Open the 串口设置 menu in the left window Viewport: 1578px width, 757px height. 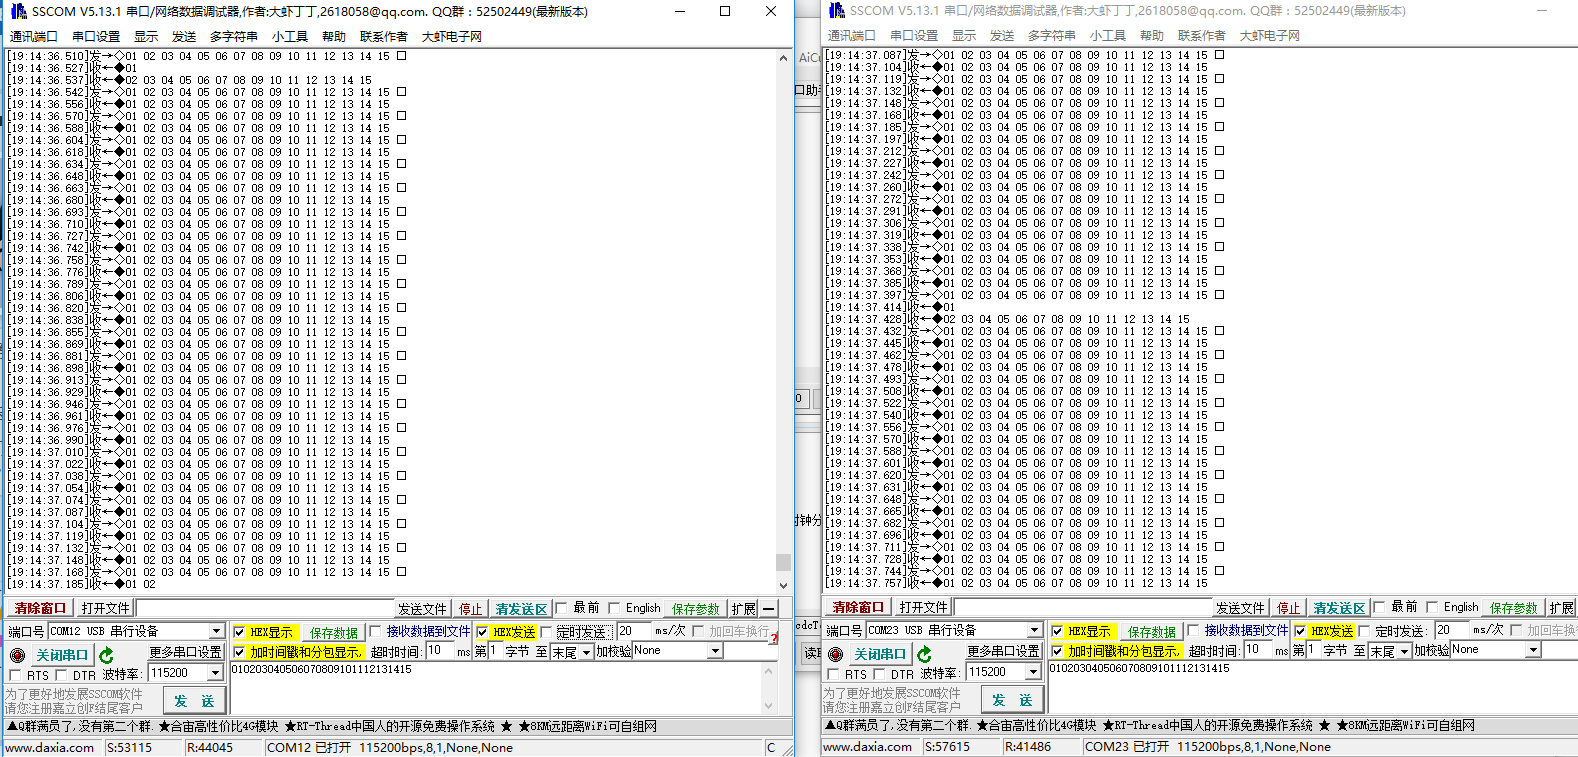click(x=96, y=36)
